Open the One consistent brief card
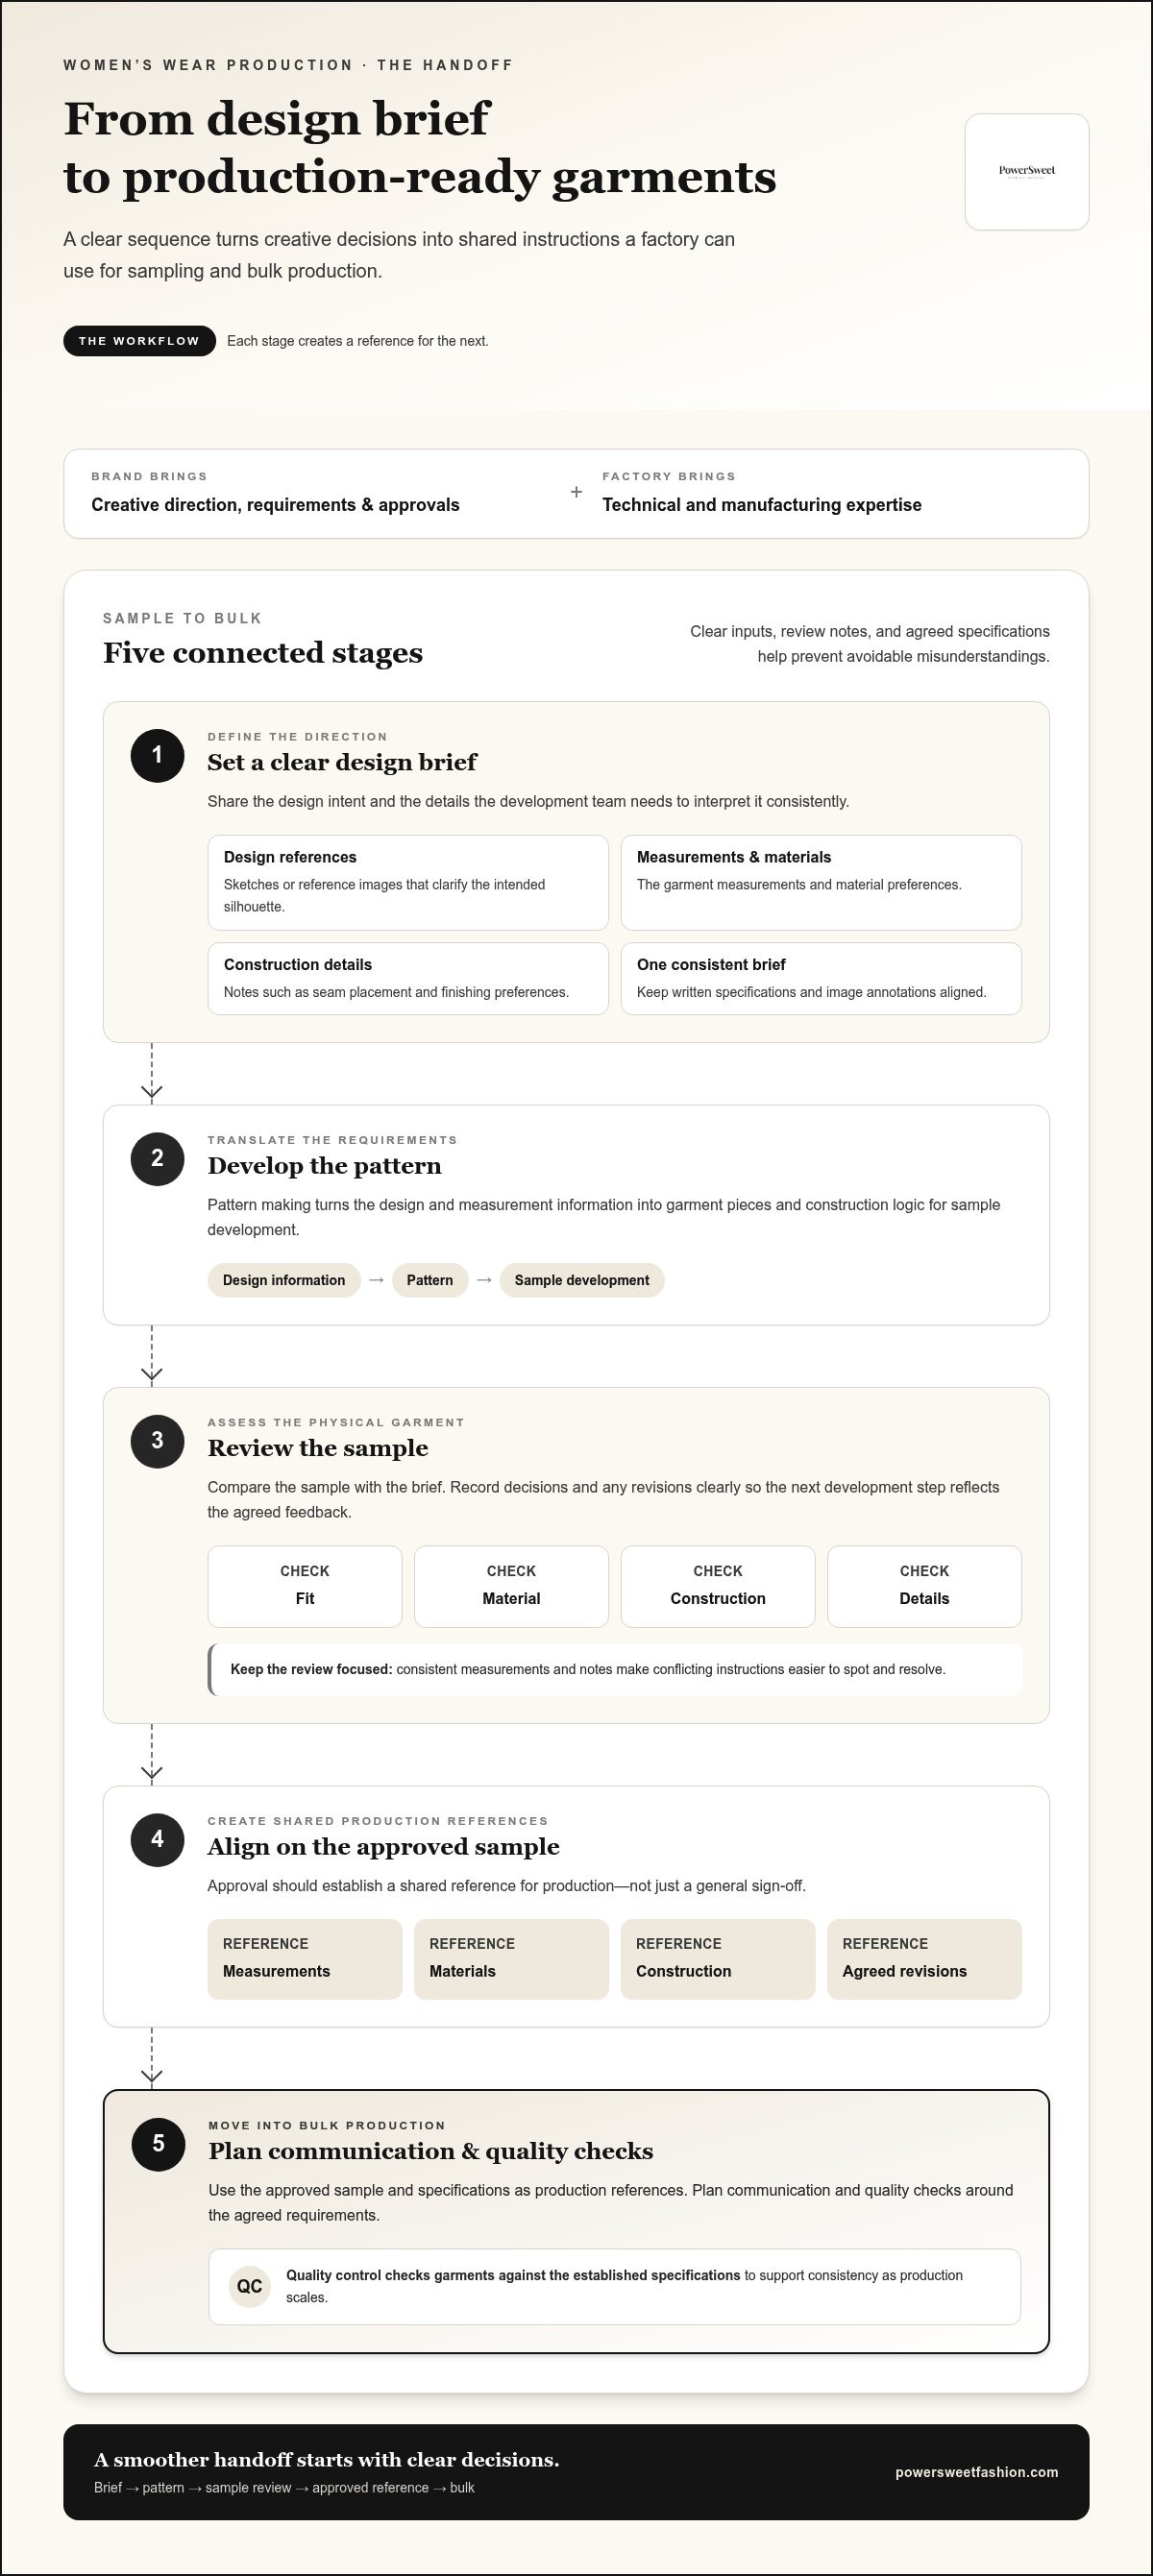The width and height of the screenshot is (1153, 2576). click(x=821, y=978)
